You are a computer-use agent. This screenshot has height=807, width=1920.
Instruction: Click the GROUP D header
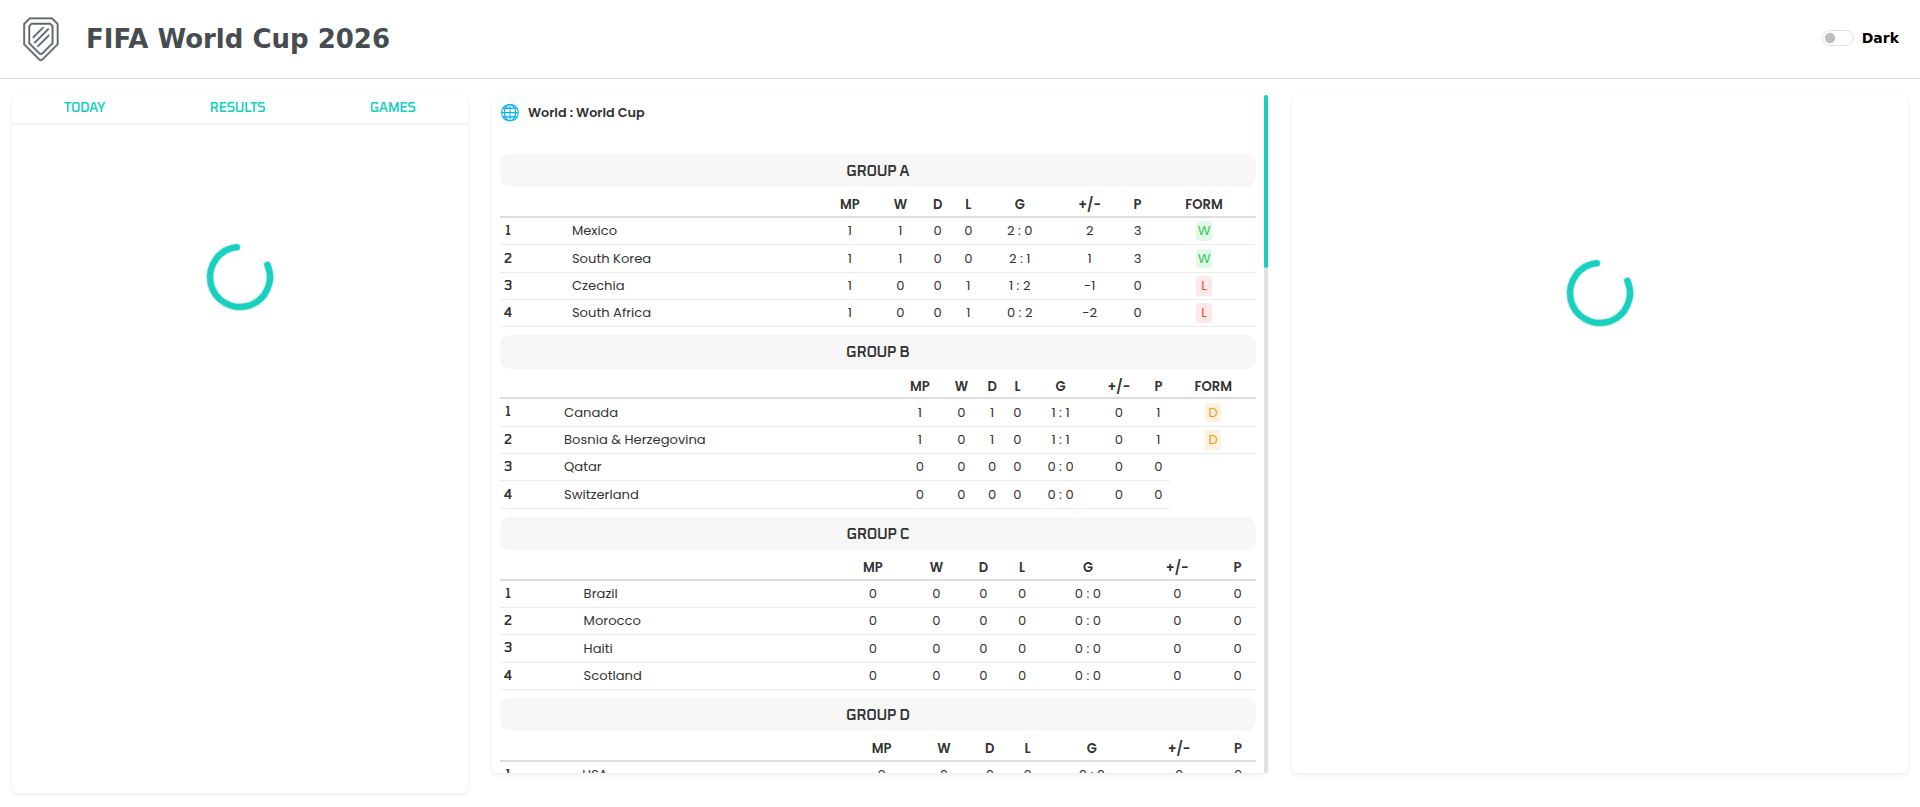point(878,715)
